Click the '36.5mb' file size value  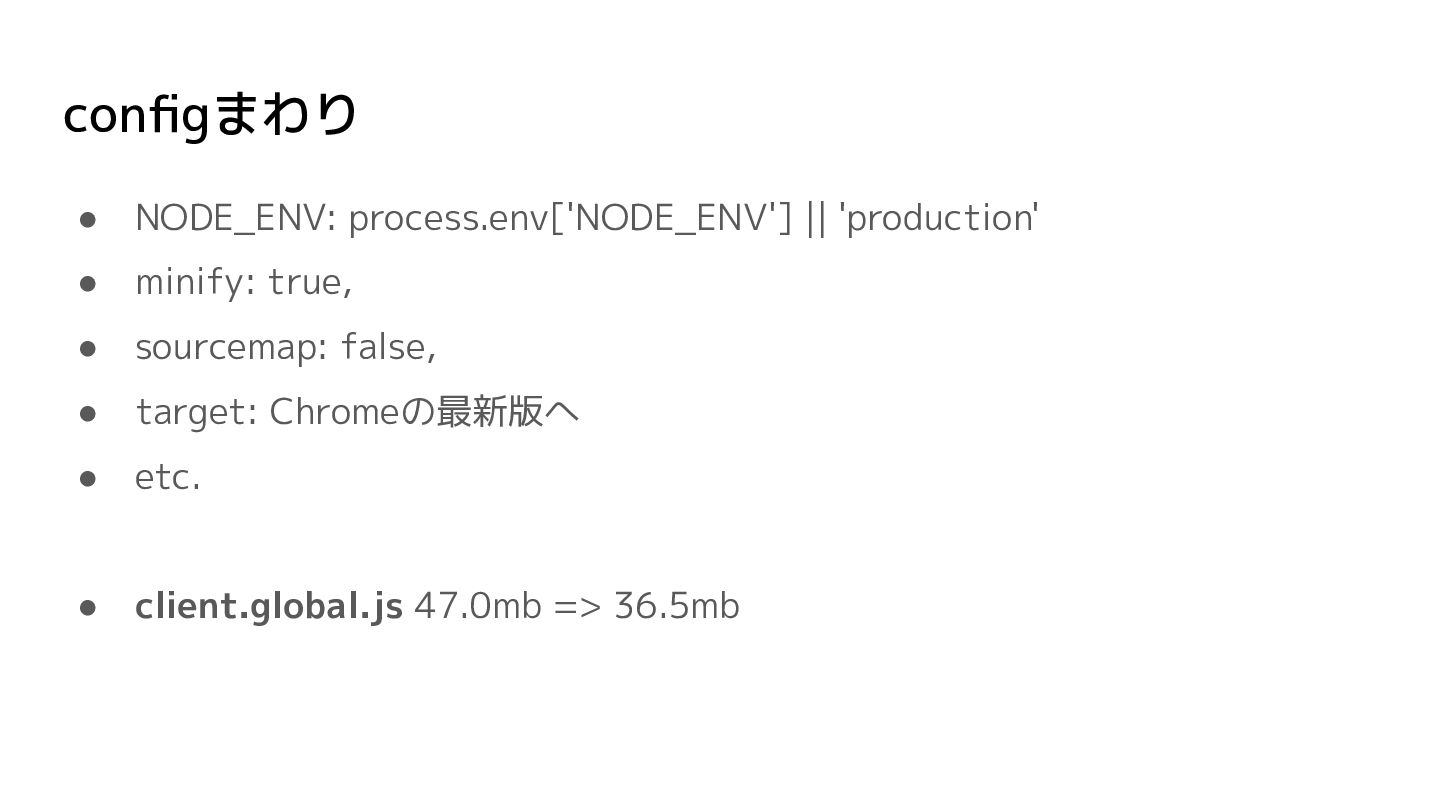click(676, 606)
